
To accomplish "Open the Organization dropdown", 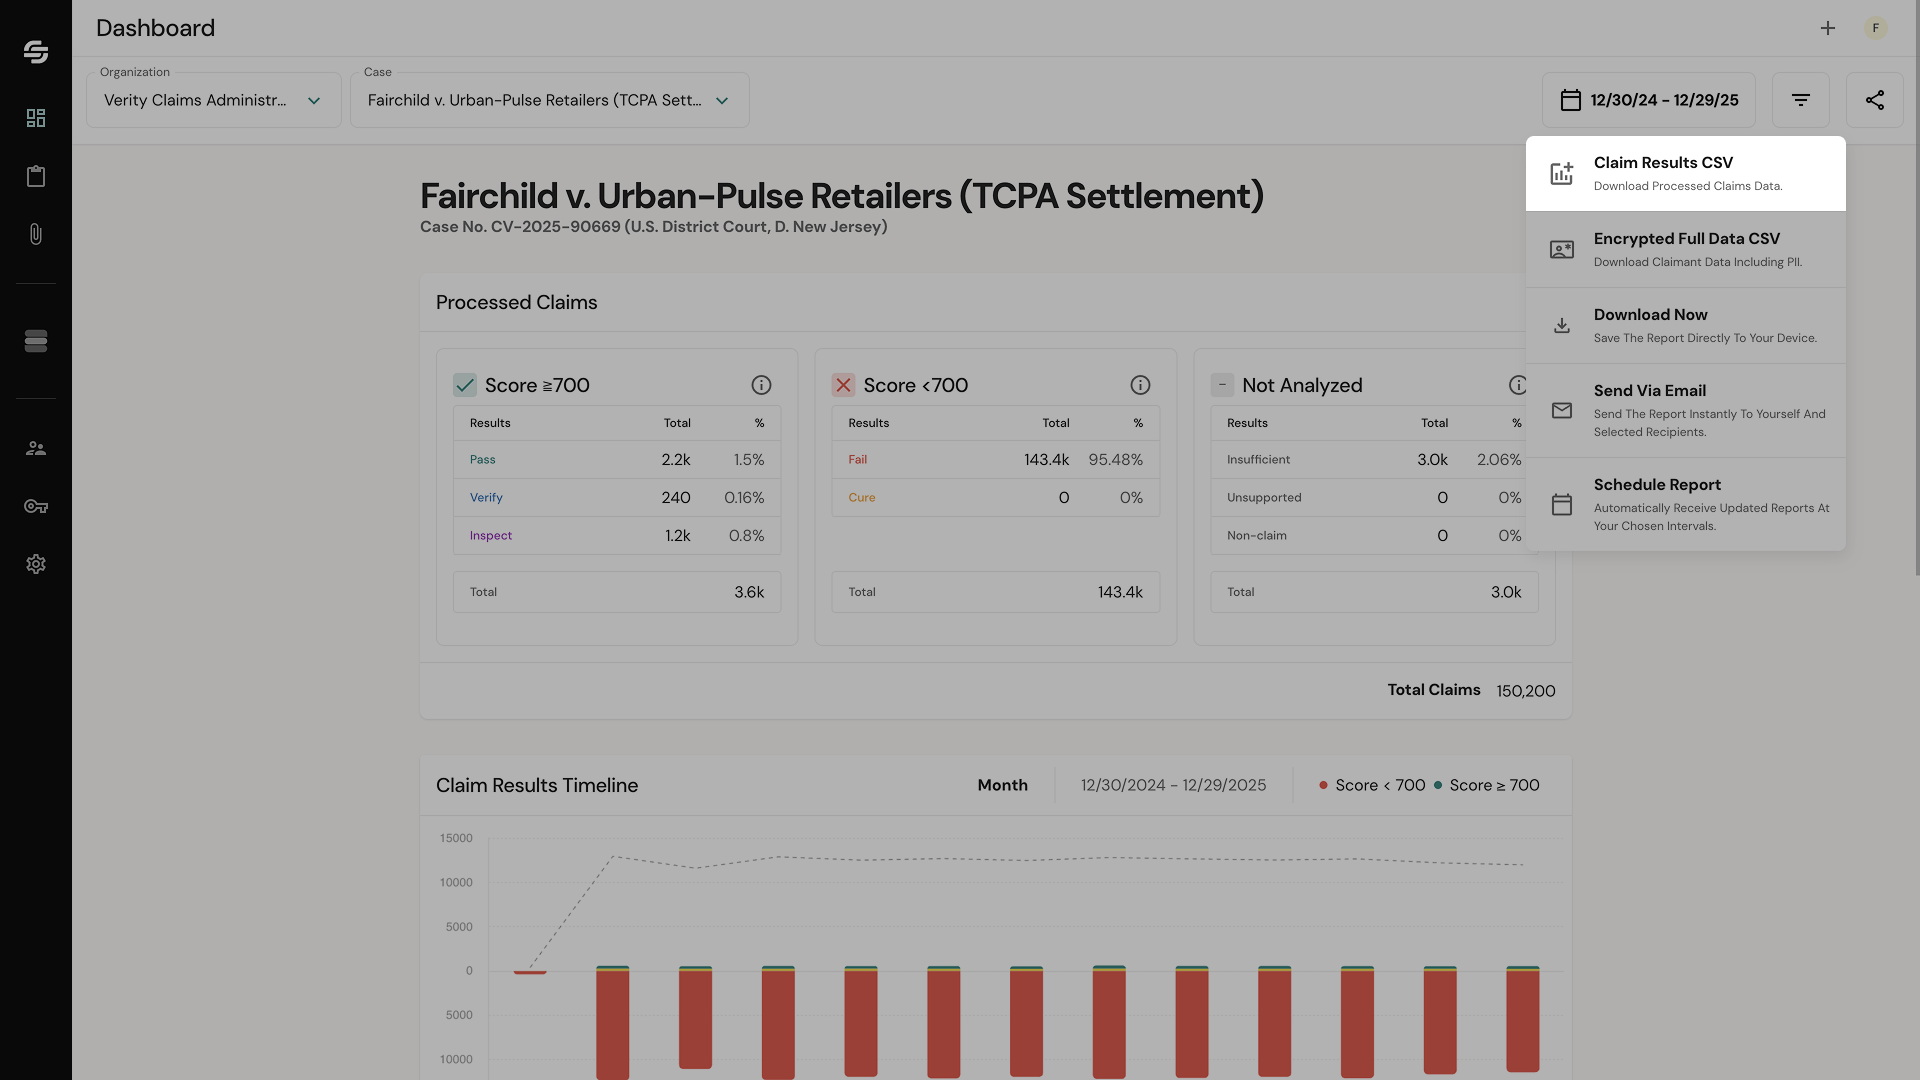I will pos(214,100).
